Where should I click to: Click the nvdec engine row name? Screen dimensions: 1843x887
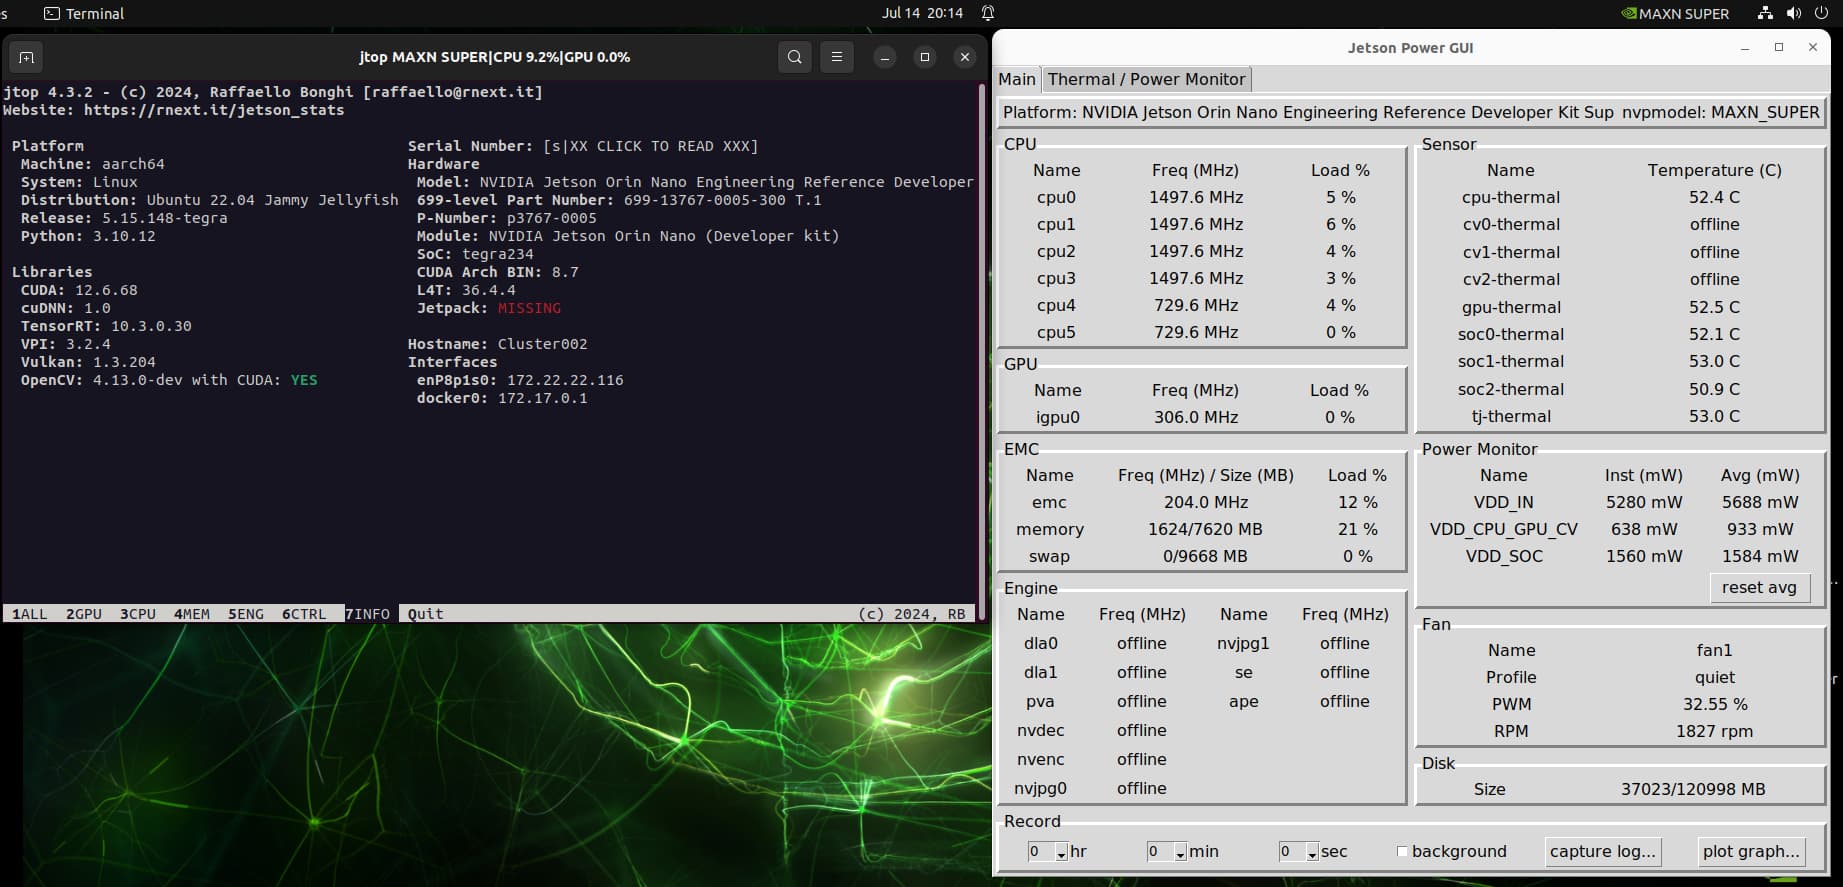[x=1040, y=730]
